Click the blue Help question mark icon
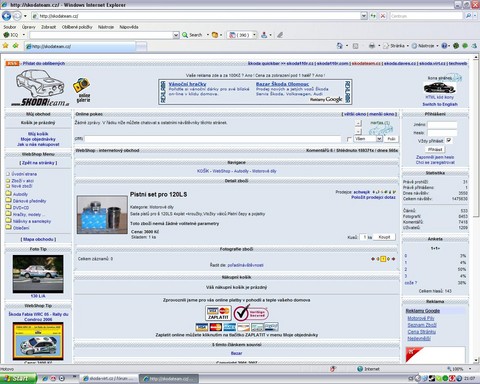This screenshot has width=480, height=384. (x=444, y=46)
